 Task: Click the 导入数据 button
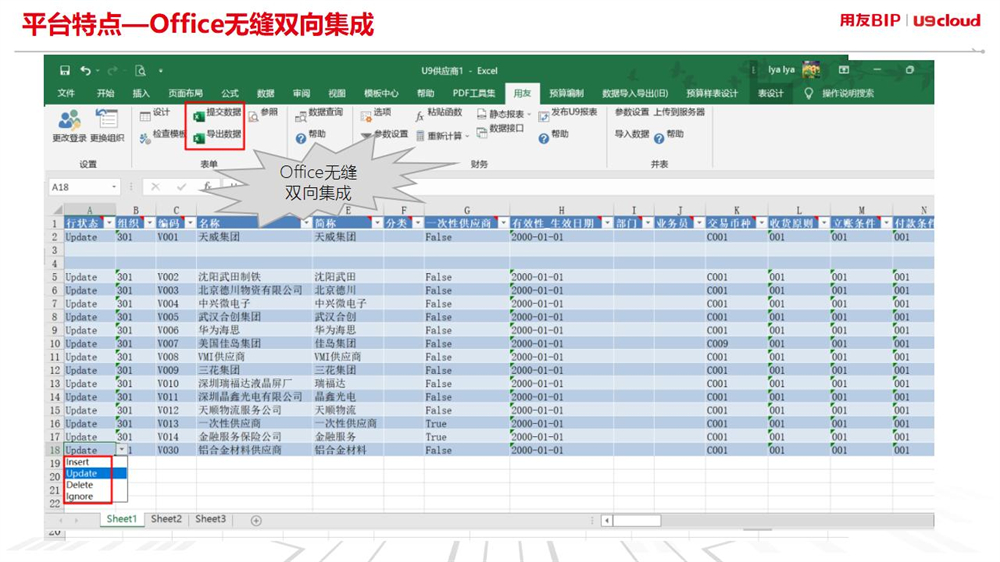coord(632,135)
